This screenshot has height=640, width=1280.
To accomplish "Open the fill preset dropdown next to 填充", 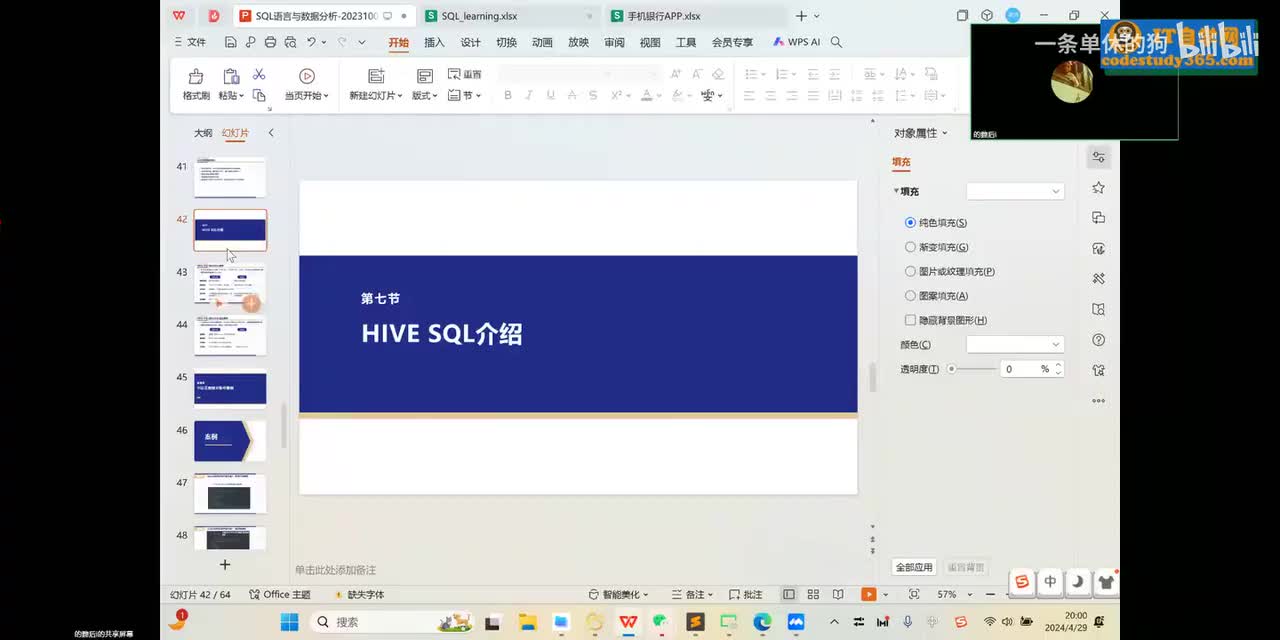I will click(x=1015, y=191).
